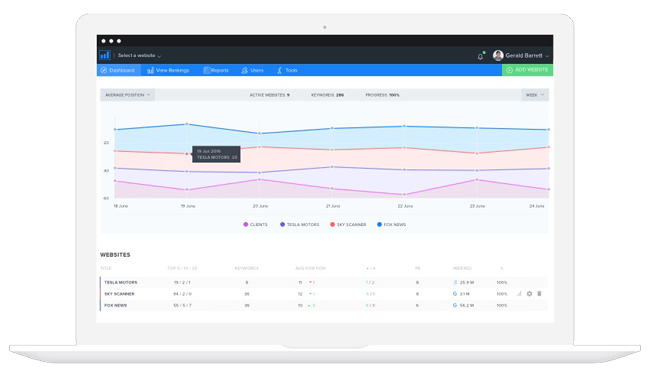Expand the Select a website dropdown
Screen dimensions: 650x381
coord(139,56)
